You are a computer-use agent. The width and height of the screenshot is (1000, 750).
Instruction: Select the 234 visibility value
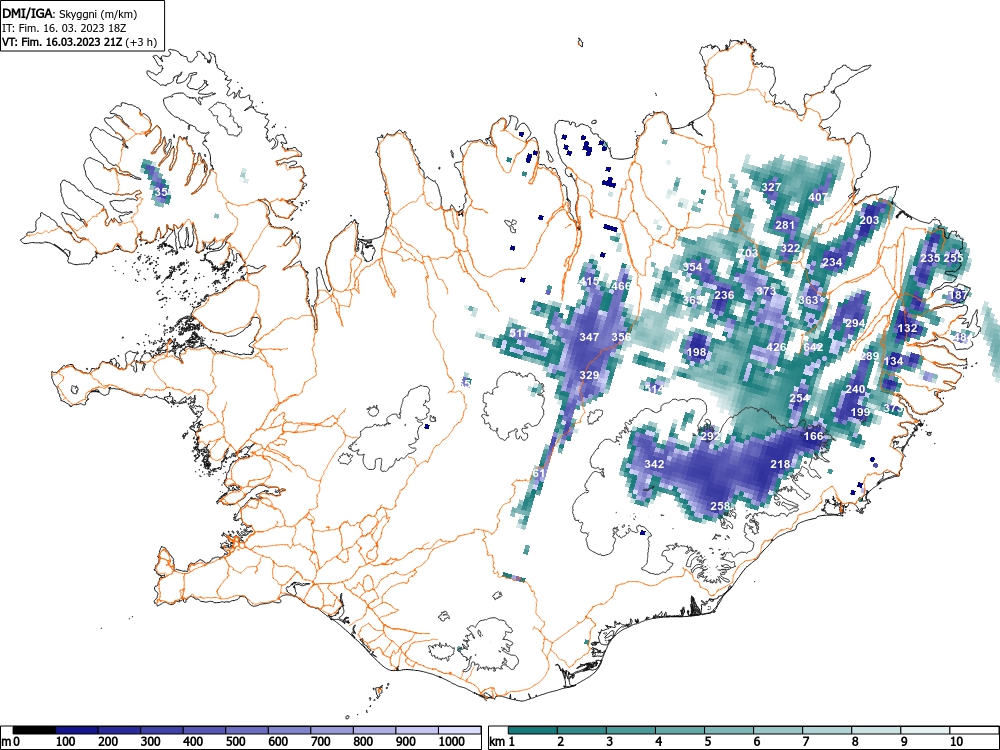coord(832,262)
